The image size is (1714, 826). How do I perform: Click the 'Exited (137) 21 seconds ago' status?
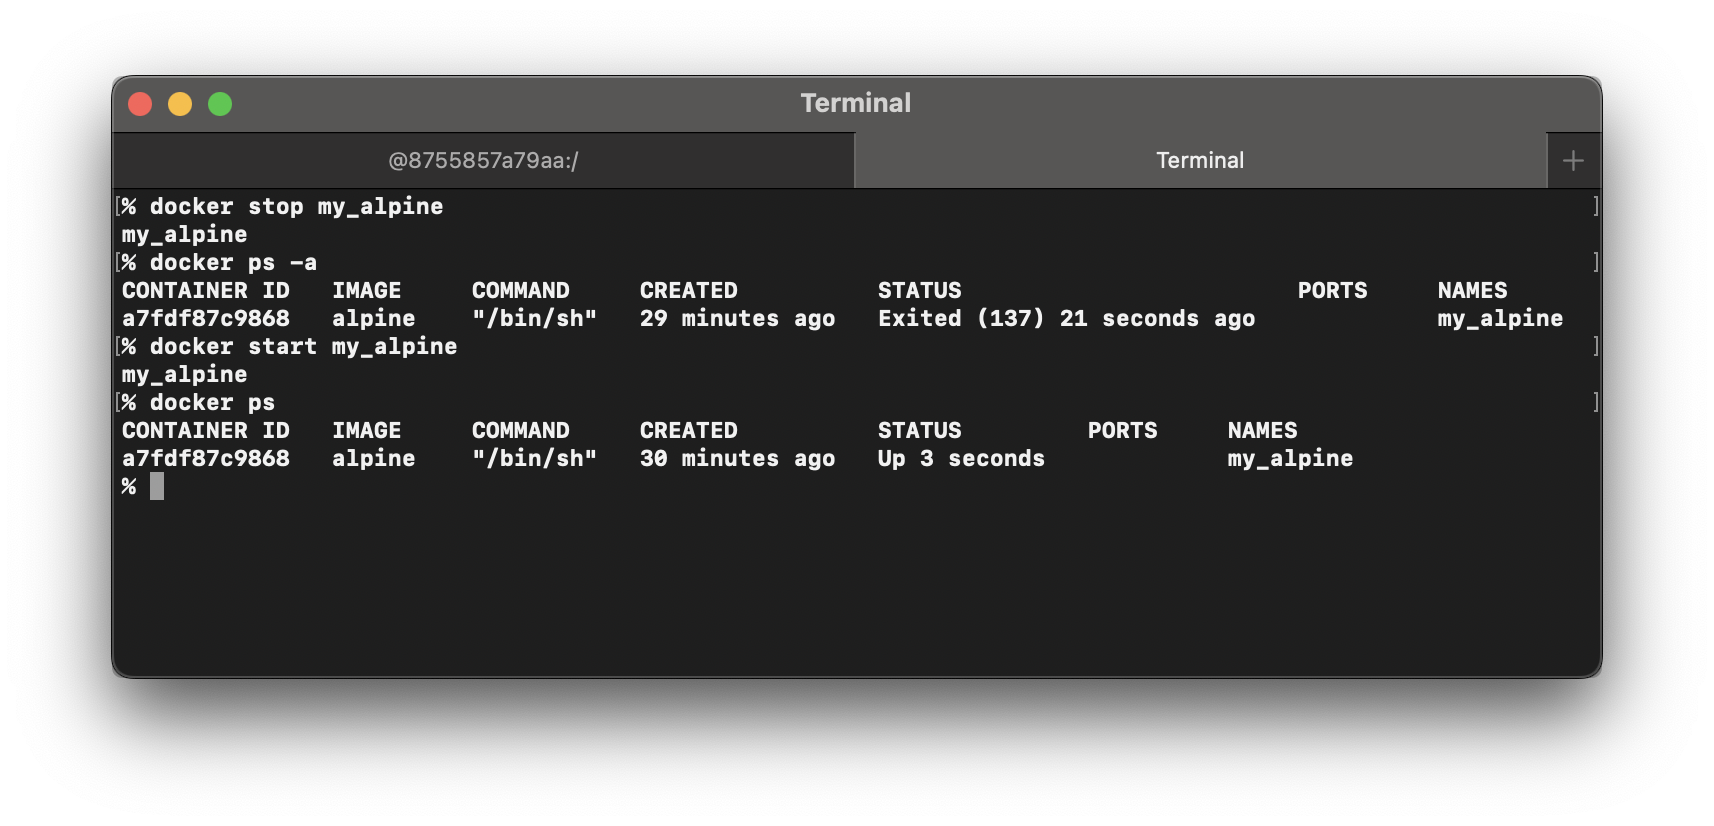click(1066, 319)
